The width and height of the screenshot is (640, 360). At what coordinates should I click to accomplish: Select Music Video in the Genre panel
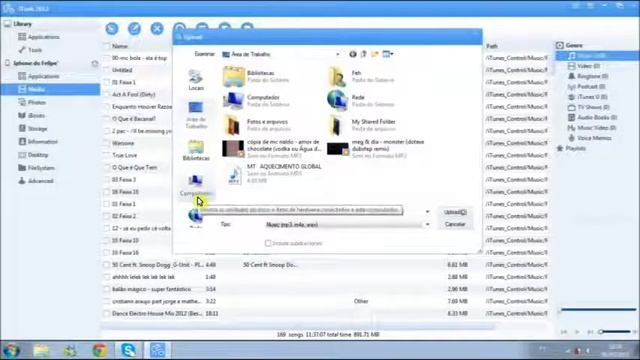point(592,128)
